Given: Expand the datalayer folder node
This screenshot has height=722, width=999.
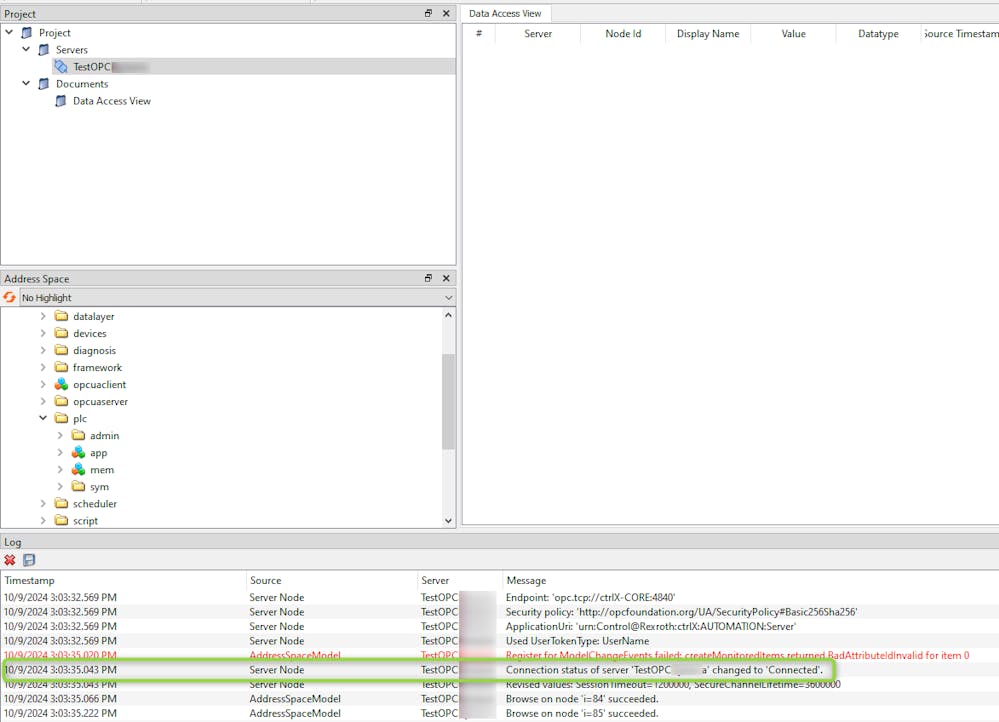Looking at the screenshot, I should (43, 317).
